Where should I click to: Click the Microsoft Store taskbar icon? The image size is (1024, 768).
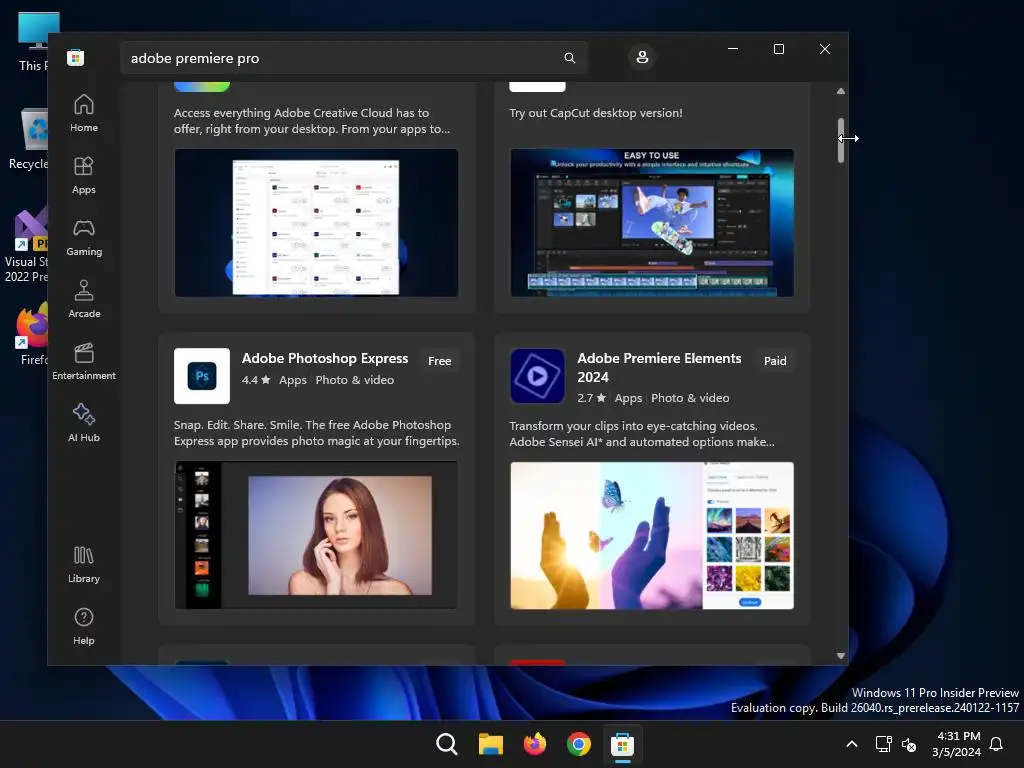622,744
